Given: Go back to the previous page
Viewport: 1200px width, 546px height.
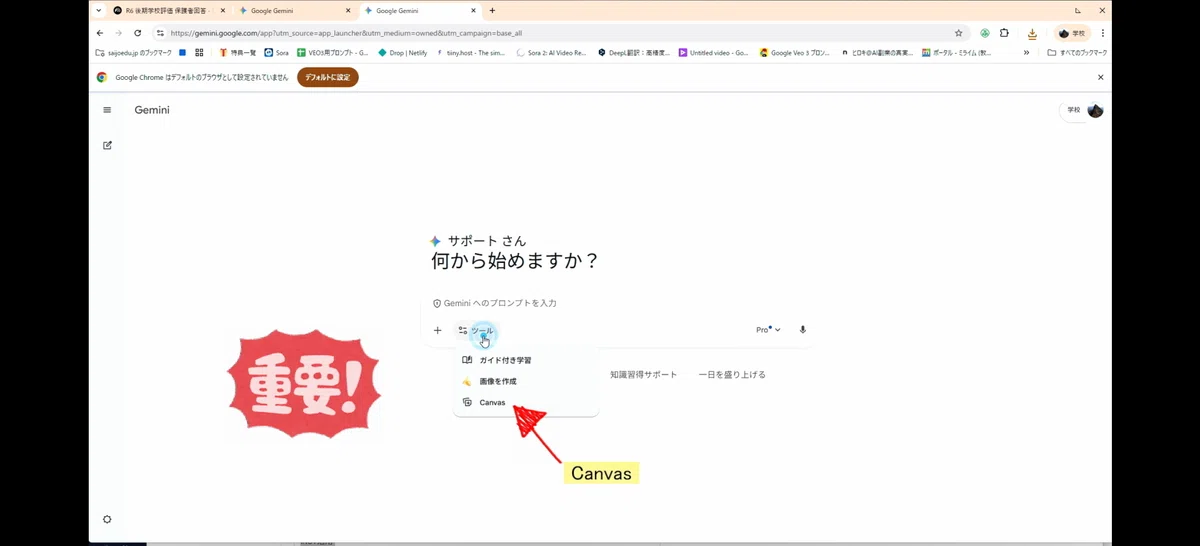Looking at the screenshot, I should tap(99, 33).
